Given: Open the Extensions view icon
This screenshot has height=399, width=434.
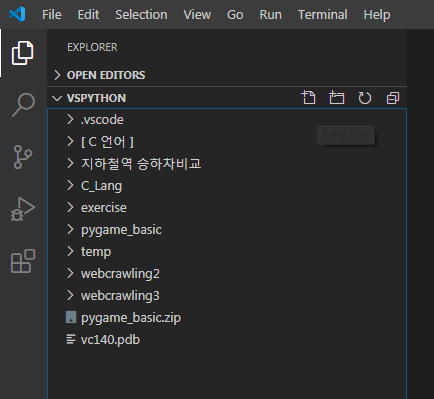Looking at the screenshot, I should tap(23, 261).
